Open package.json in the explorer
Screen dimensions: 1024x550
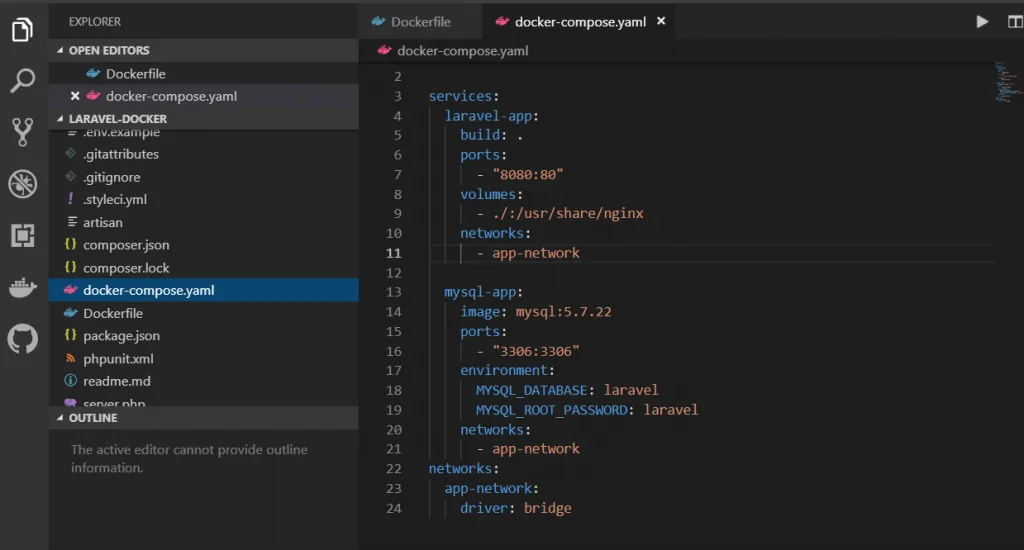204,336
